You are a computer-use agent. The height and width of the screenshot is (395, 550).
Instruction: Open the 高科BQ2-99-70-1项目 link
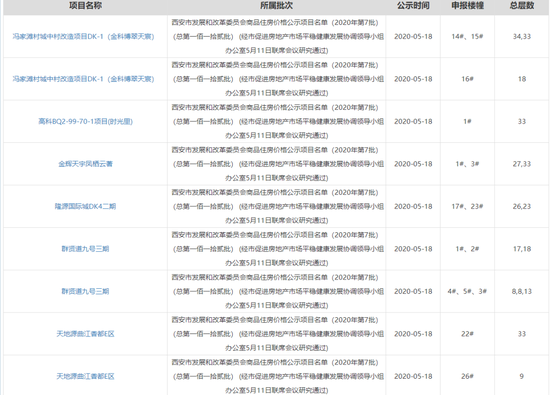pyautogui.click(x=86, y=121)
